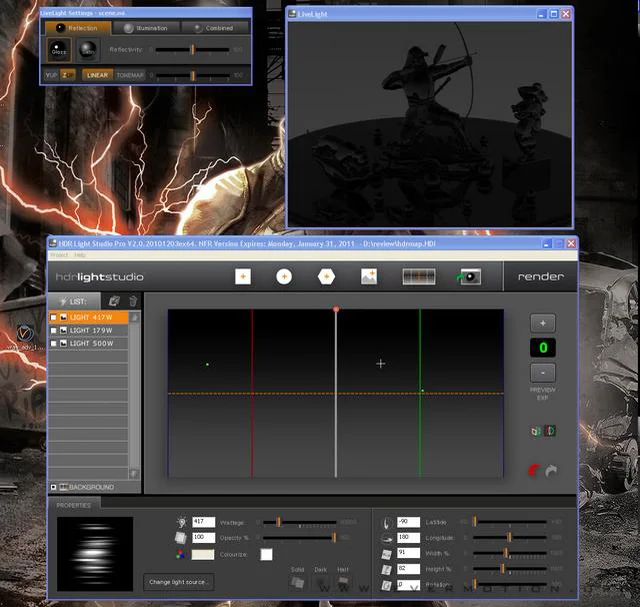
Task: Choose the Solid falloff icon
Action: pyautogui.click(x=298, y=583)
